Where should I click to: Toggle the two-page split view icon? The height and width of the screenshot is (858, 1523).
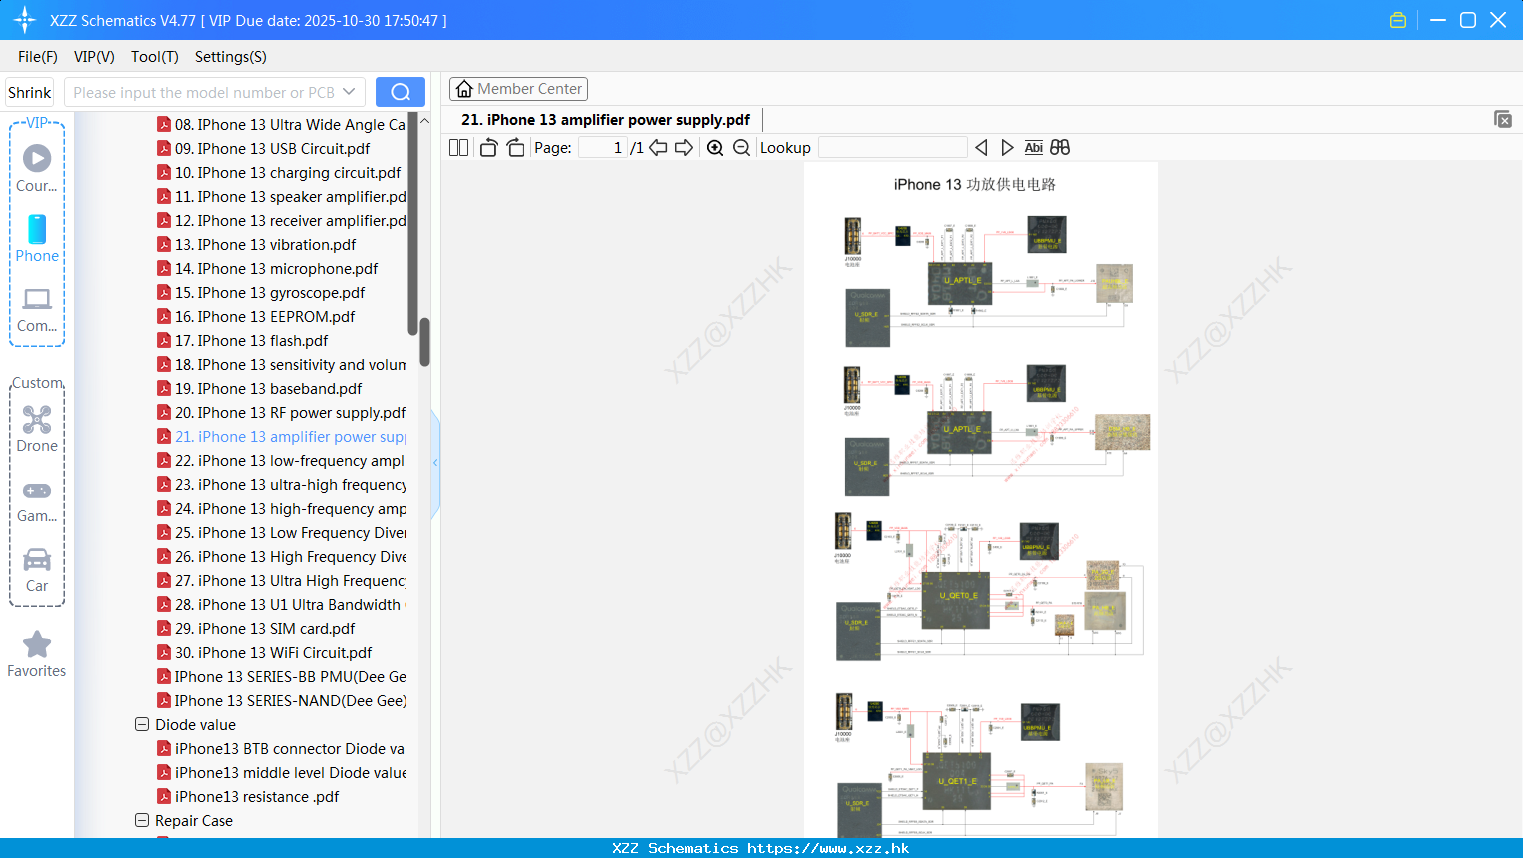tap(458, 147)
